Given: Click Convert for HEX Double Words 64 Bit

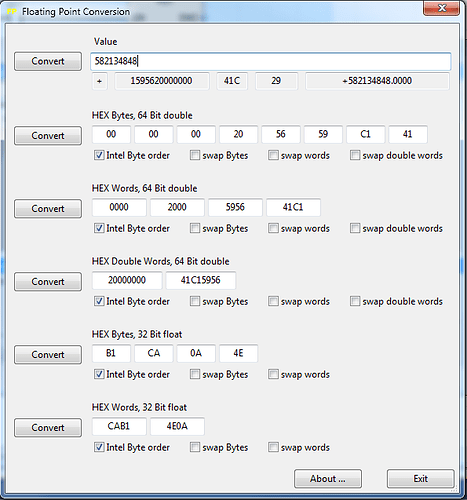Looking at the screenshot, I should [48, 282].
